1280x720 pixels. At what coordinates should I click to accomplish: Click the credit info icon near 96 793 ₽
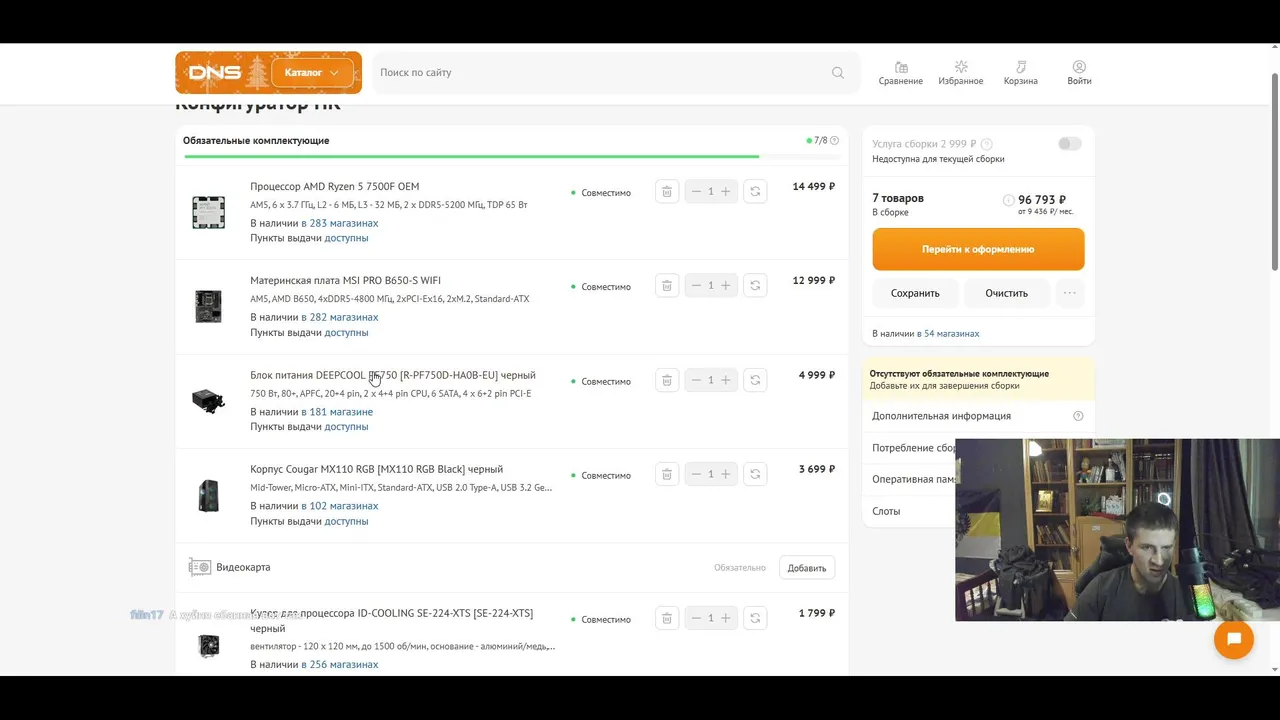click(x=1008, y=200)
